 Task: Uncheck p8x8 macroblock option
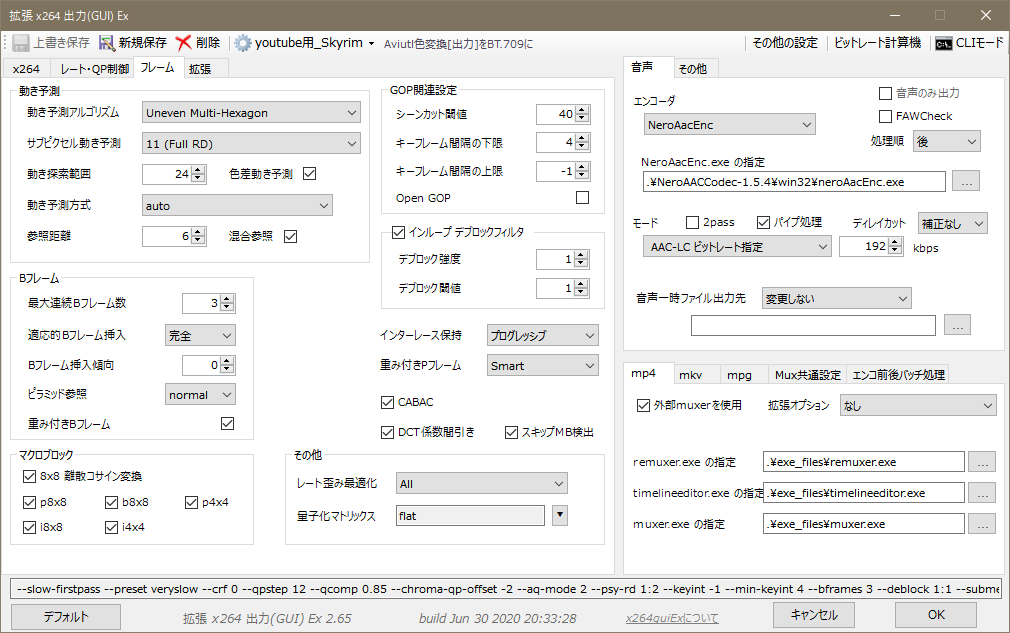29,502
